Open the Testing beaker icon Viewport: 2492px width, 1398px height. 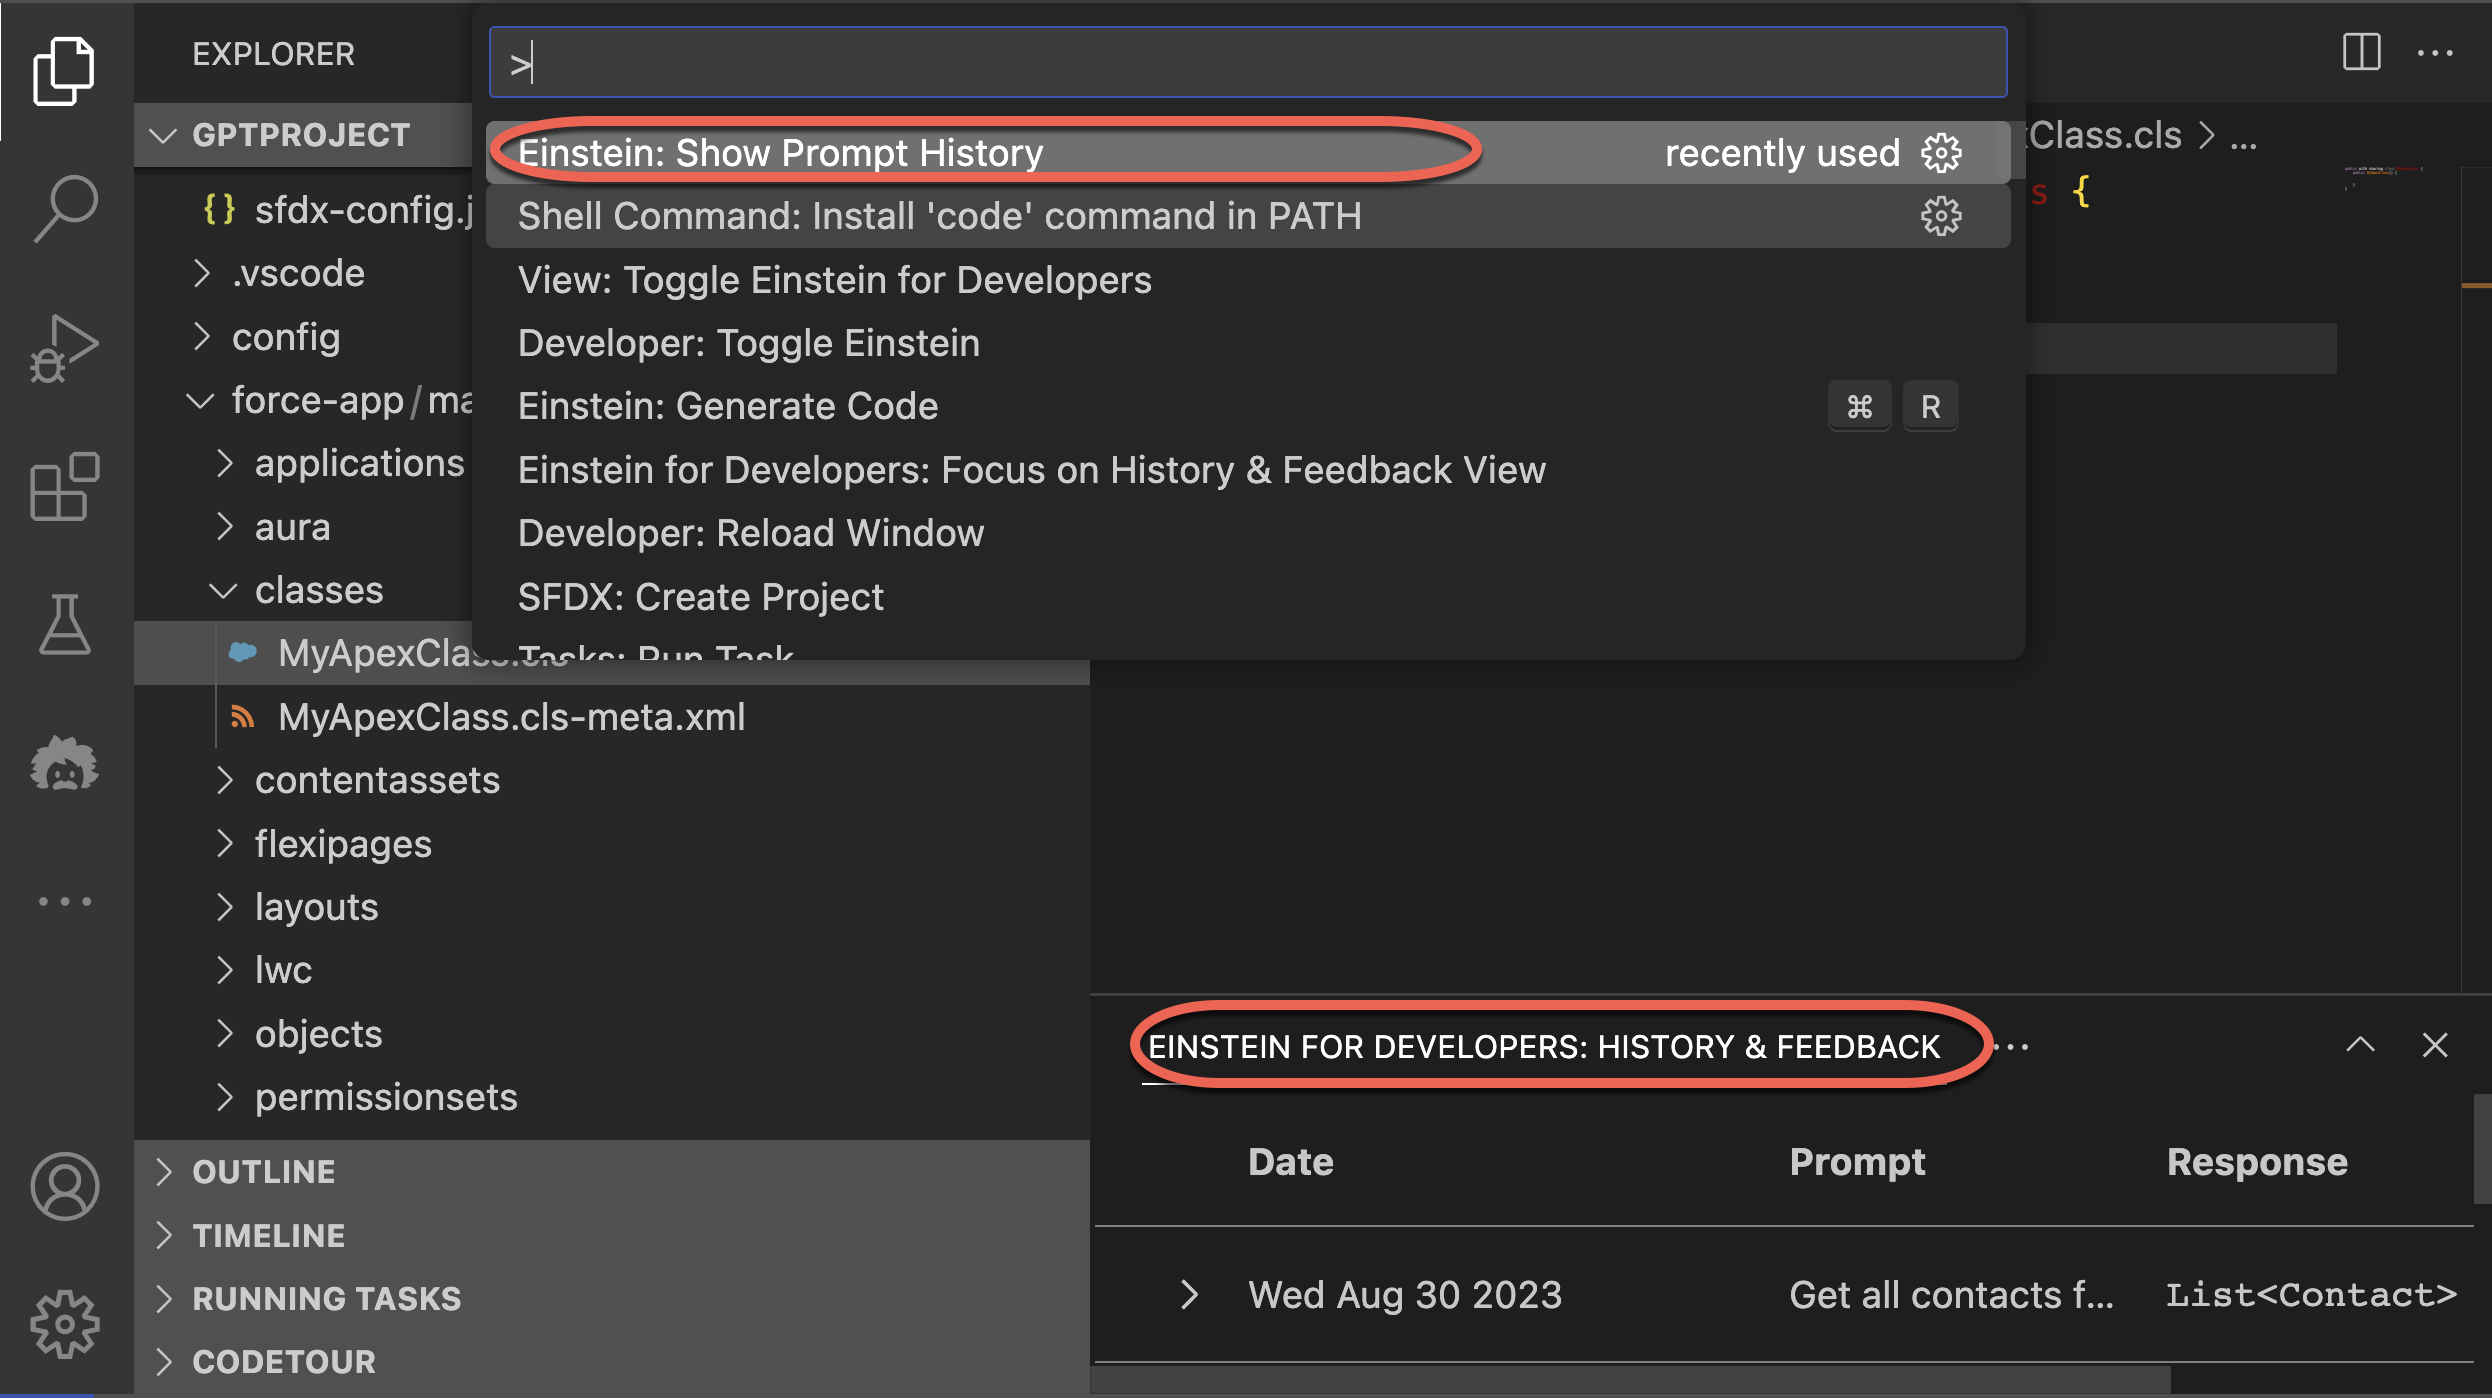point(64,624)
